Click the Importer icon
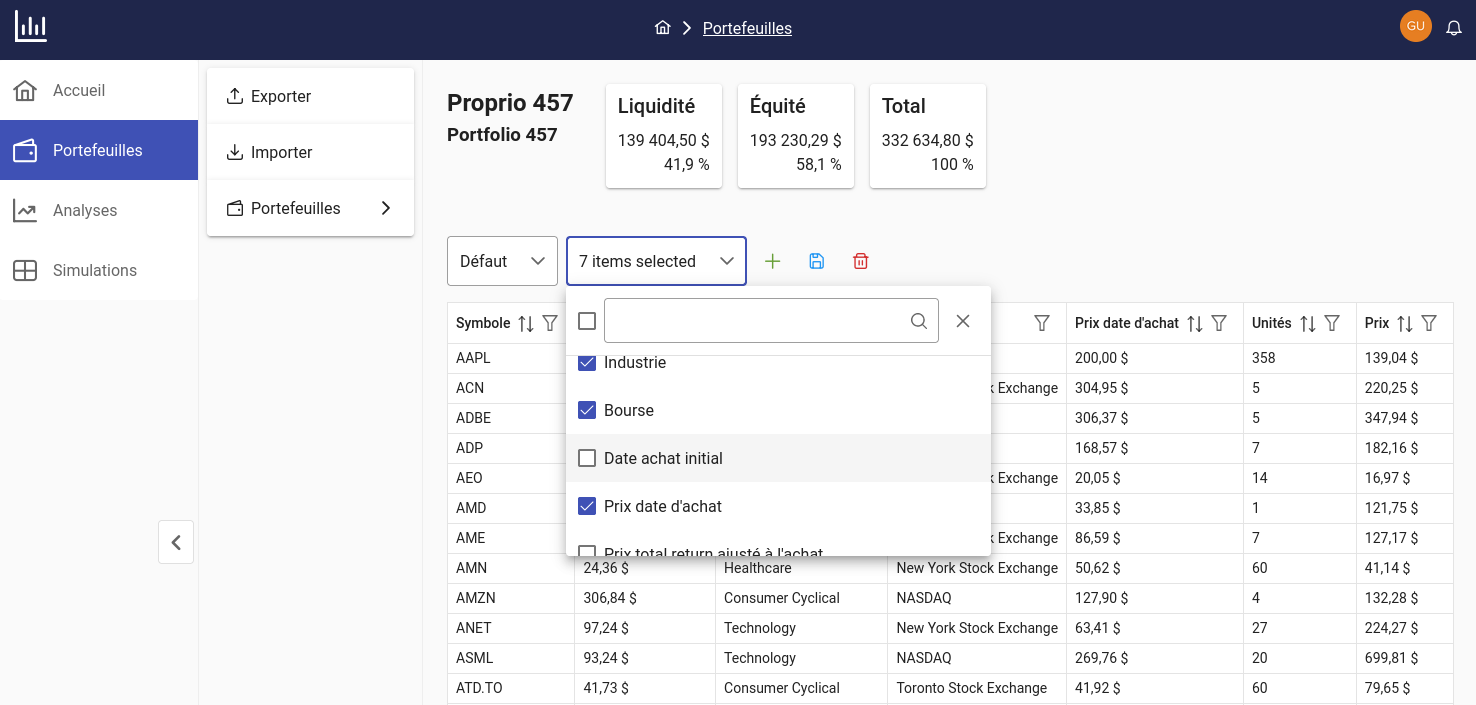This screenshot has width=1476, height=705. [234, 151]
